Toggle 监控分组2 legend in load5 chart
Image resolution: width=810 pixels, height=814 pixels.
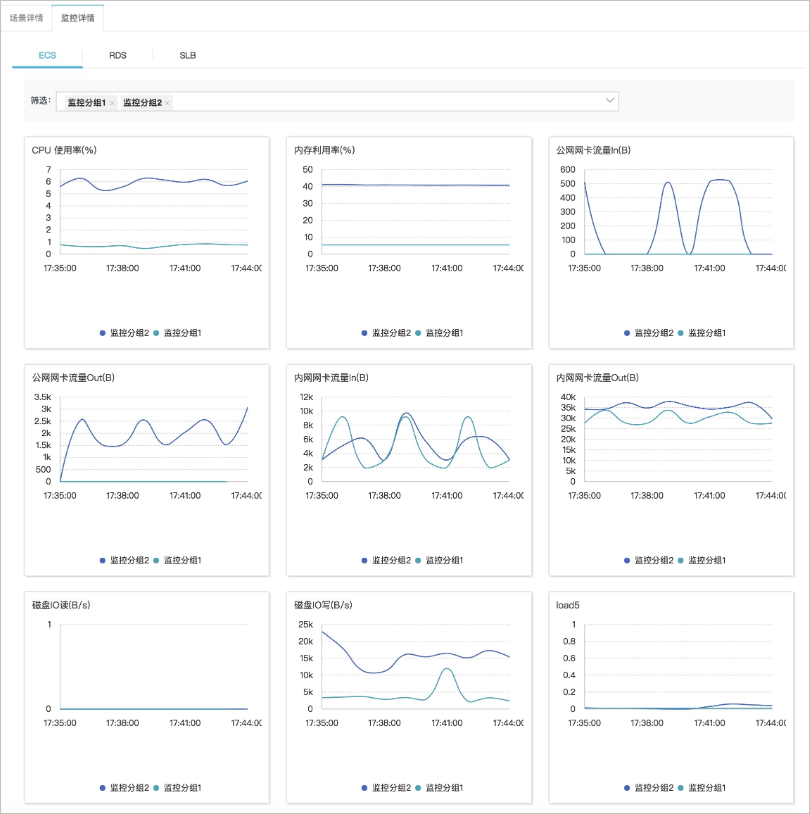tap(649, 788)
